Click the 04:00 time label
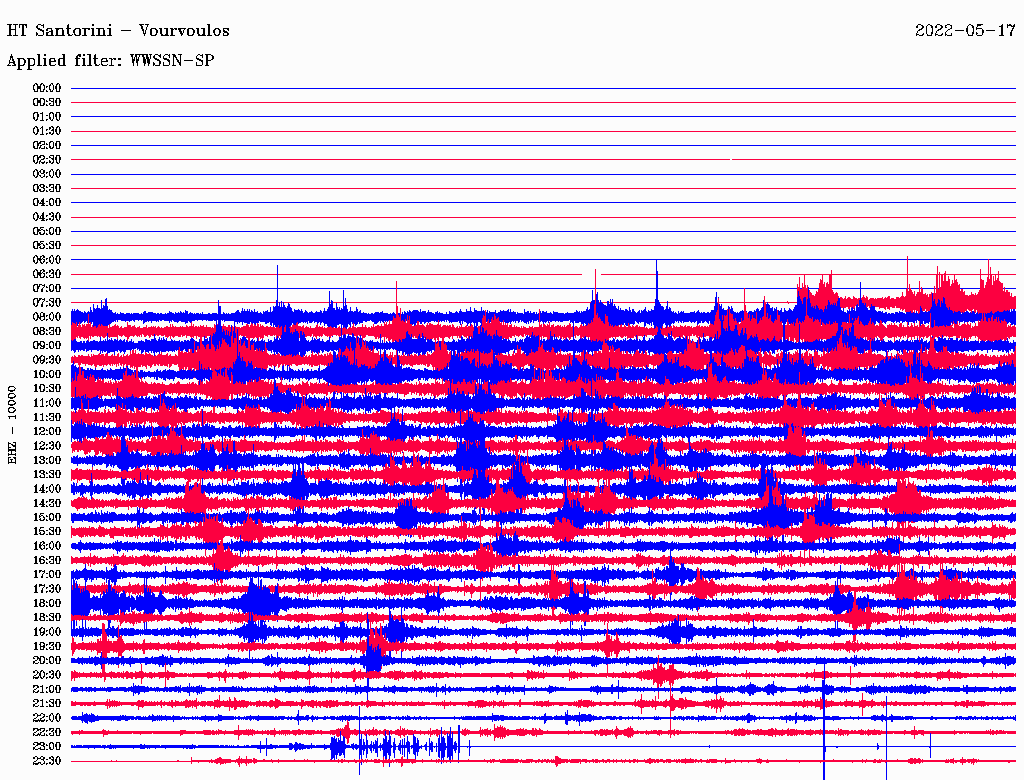 [47, 203]
